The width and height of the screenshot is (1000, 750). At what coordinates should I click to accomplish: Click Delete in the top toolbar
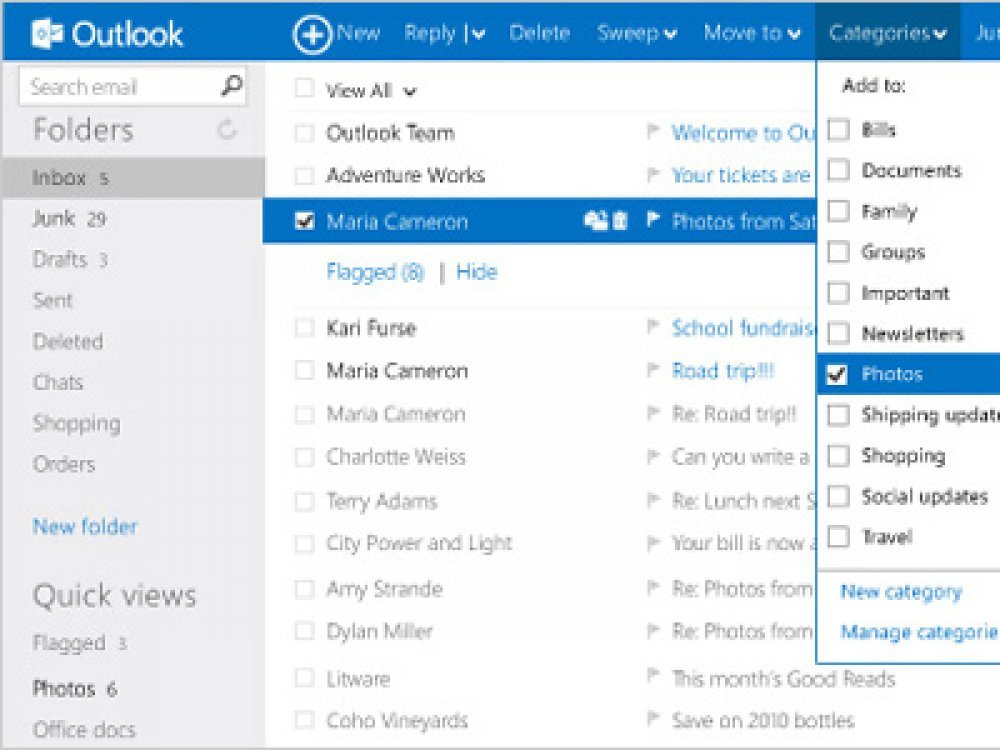pyautogui.click(x=539, y=33)
